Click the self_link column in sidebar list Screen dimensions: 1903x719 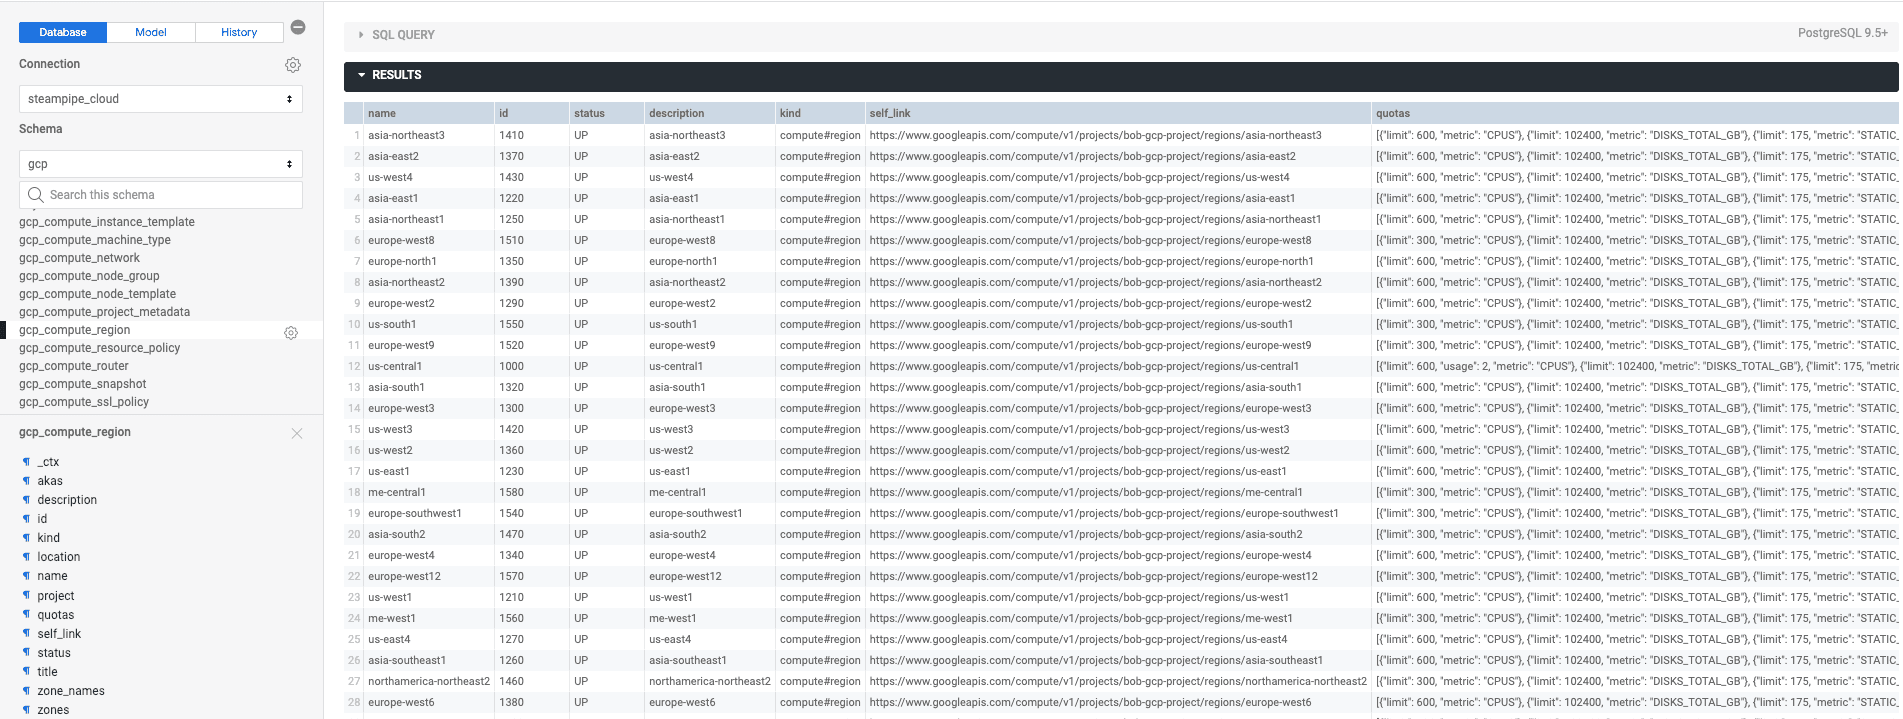(59, 634)
